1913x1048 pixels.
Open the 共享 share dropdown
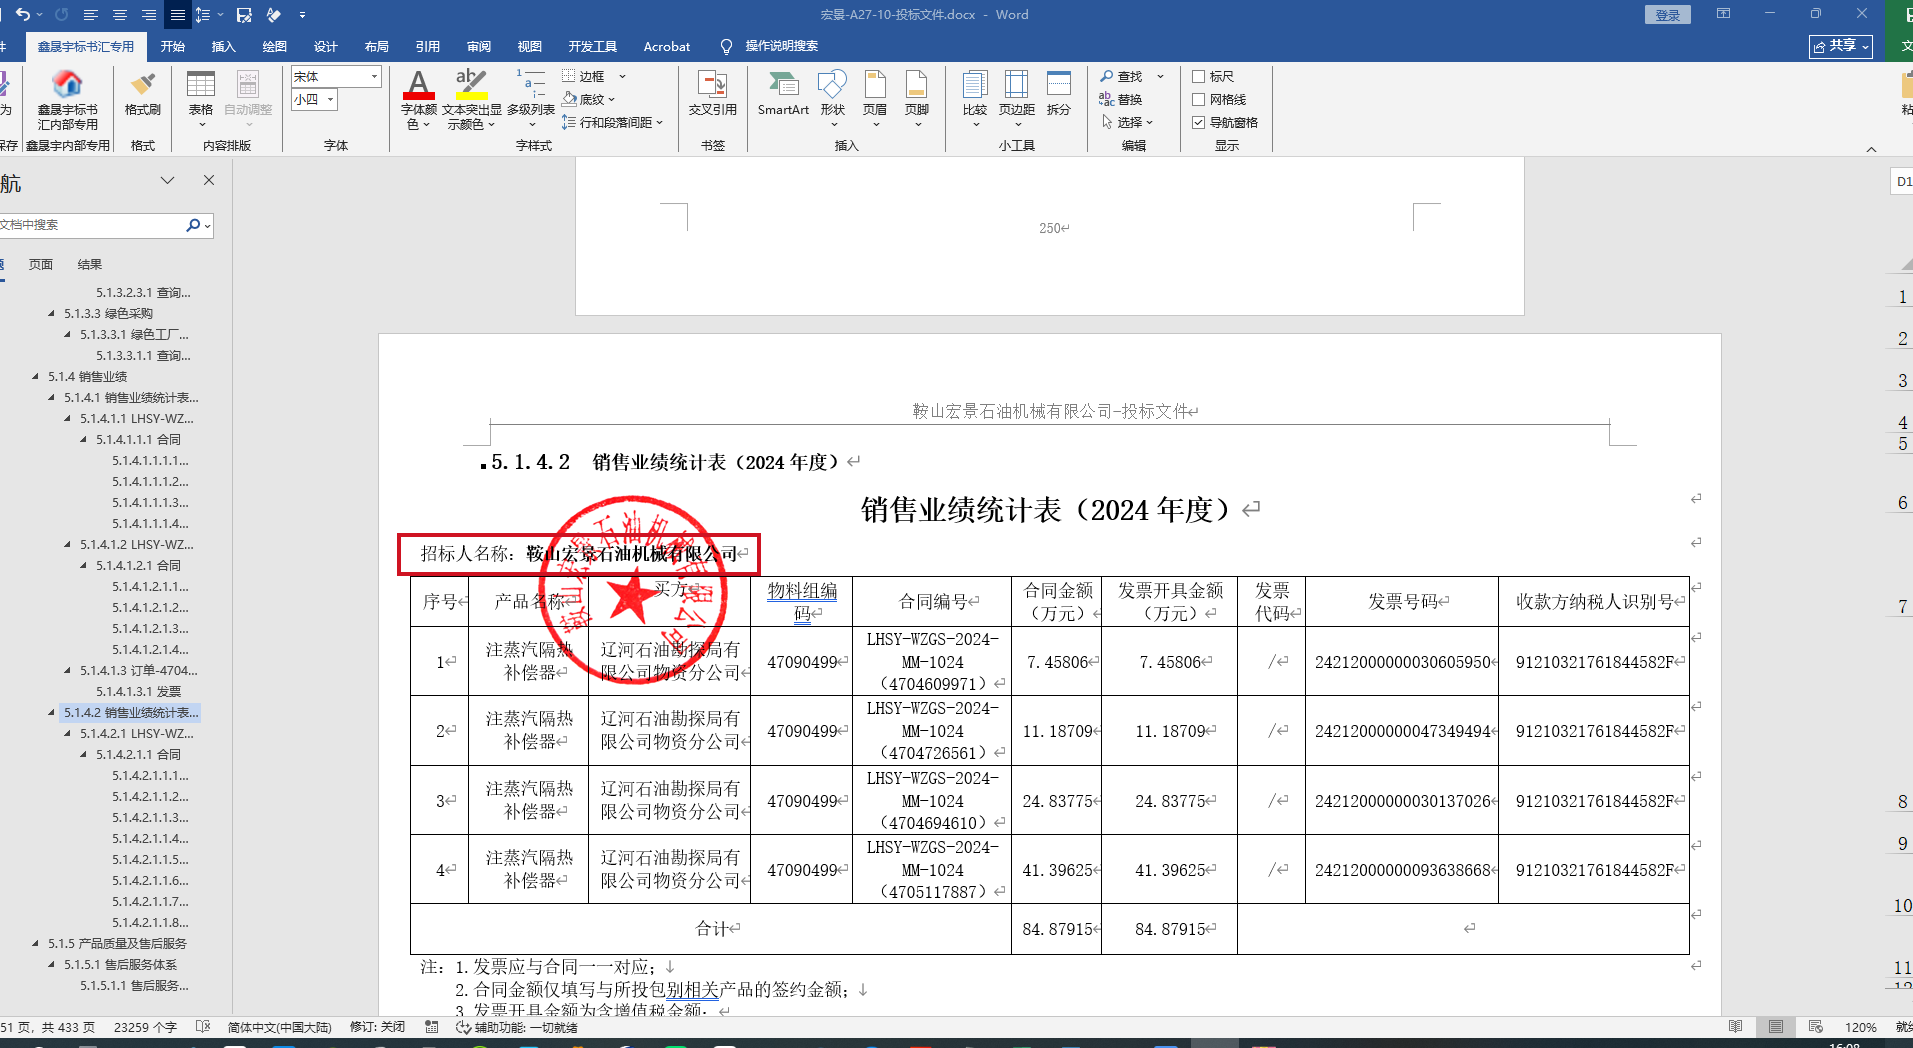1840,46
